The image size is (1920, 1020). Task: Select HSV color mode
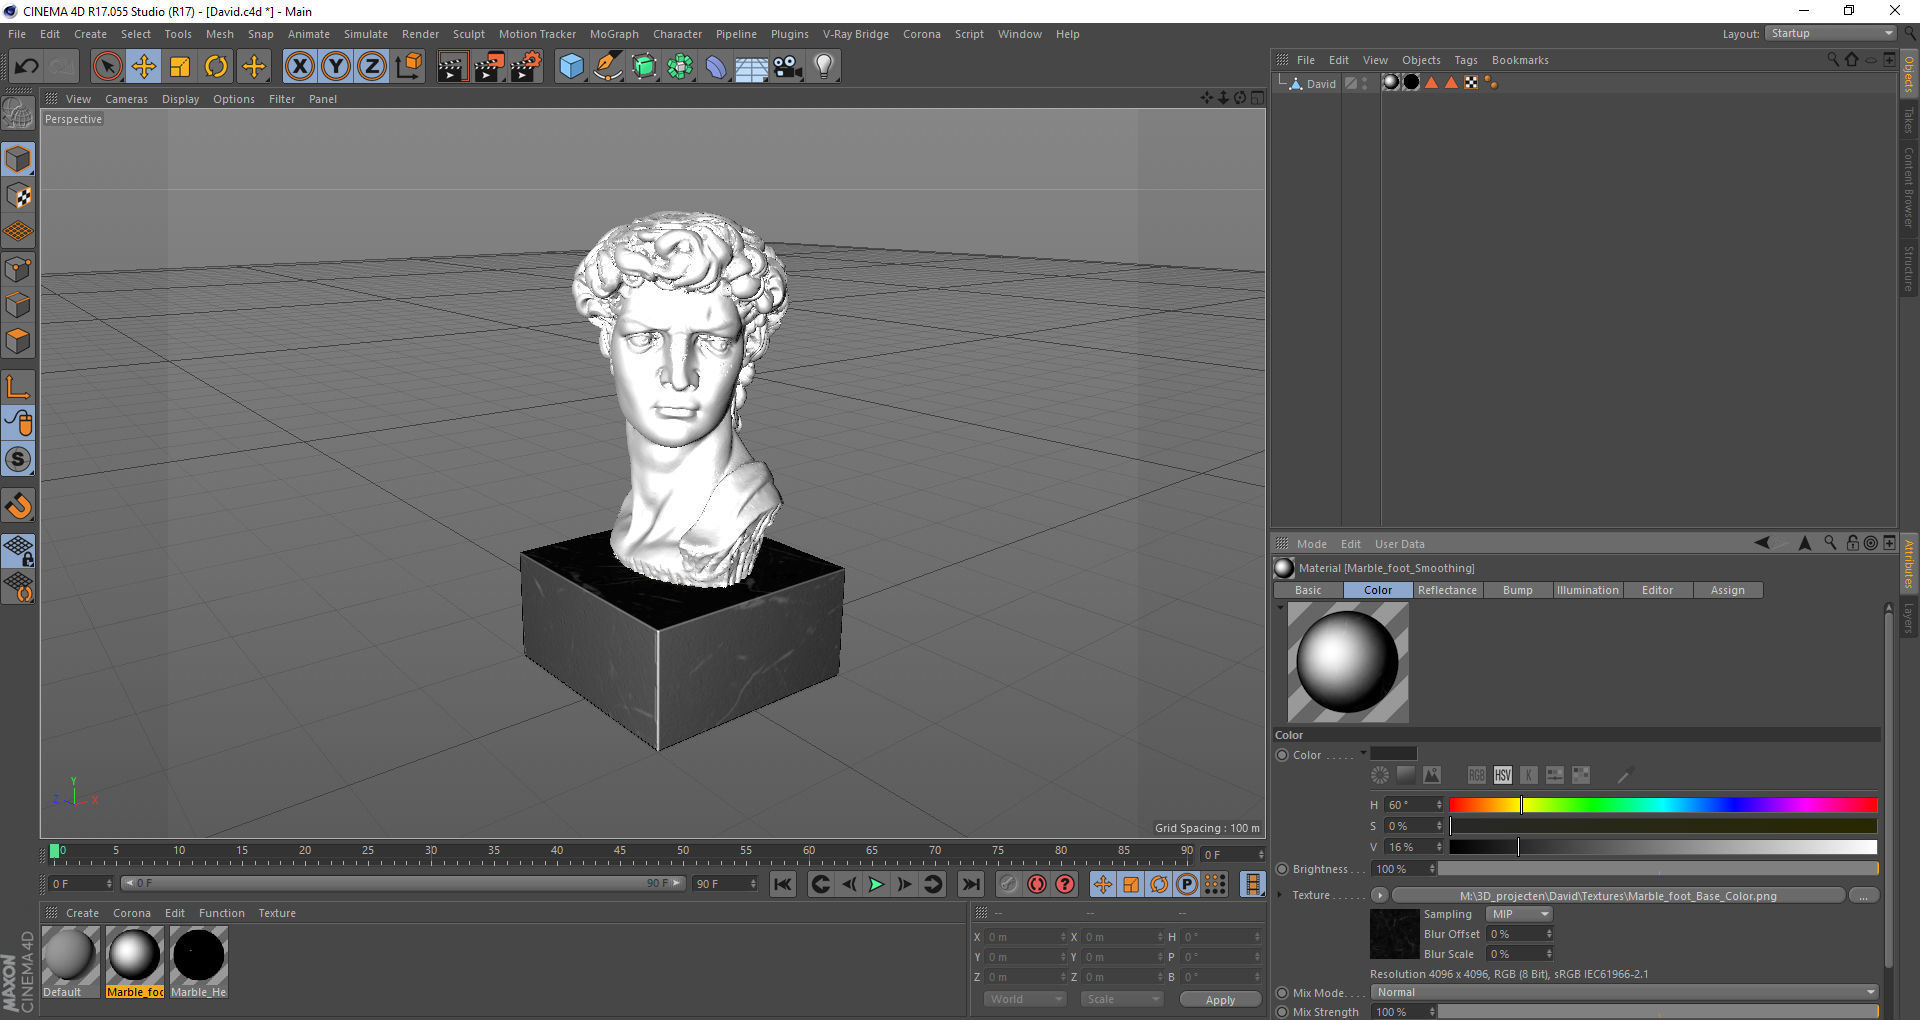point(1502,775)
